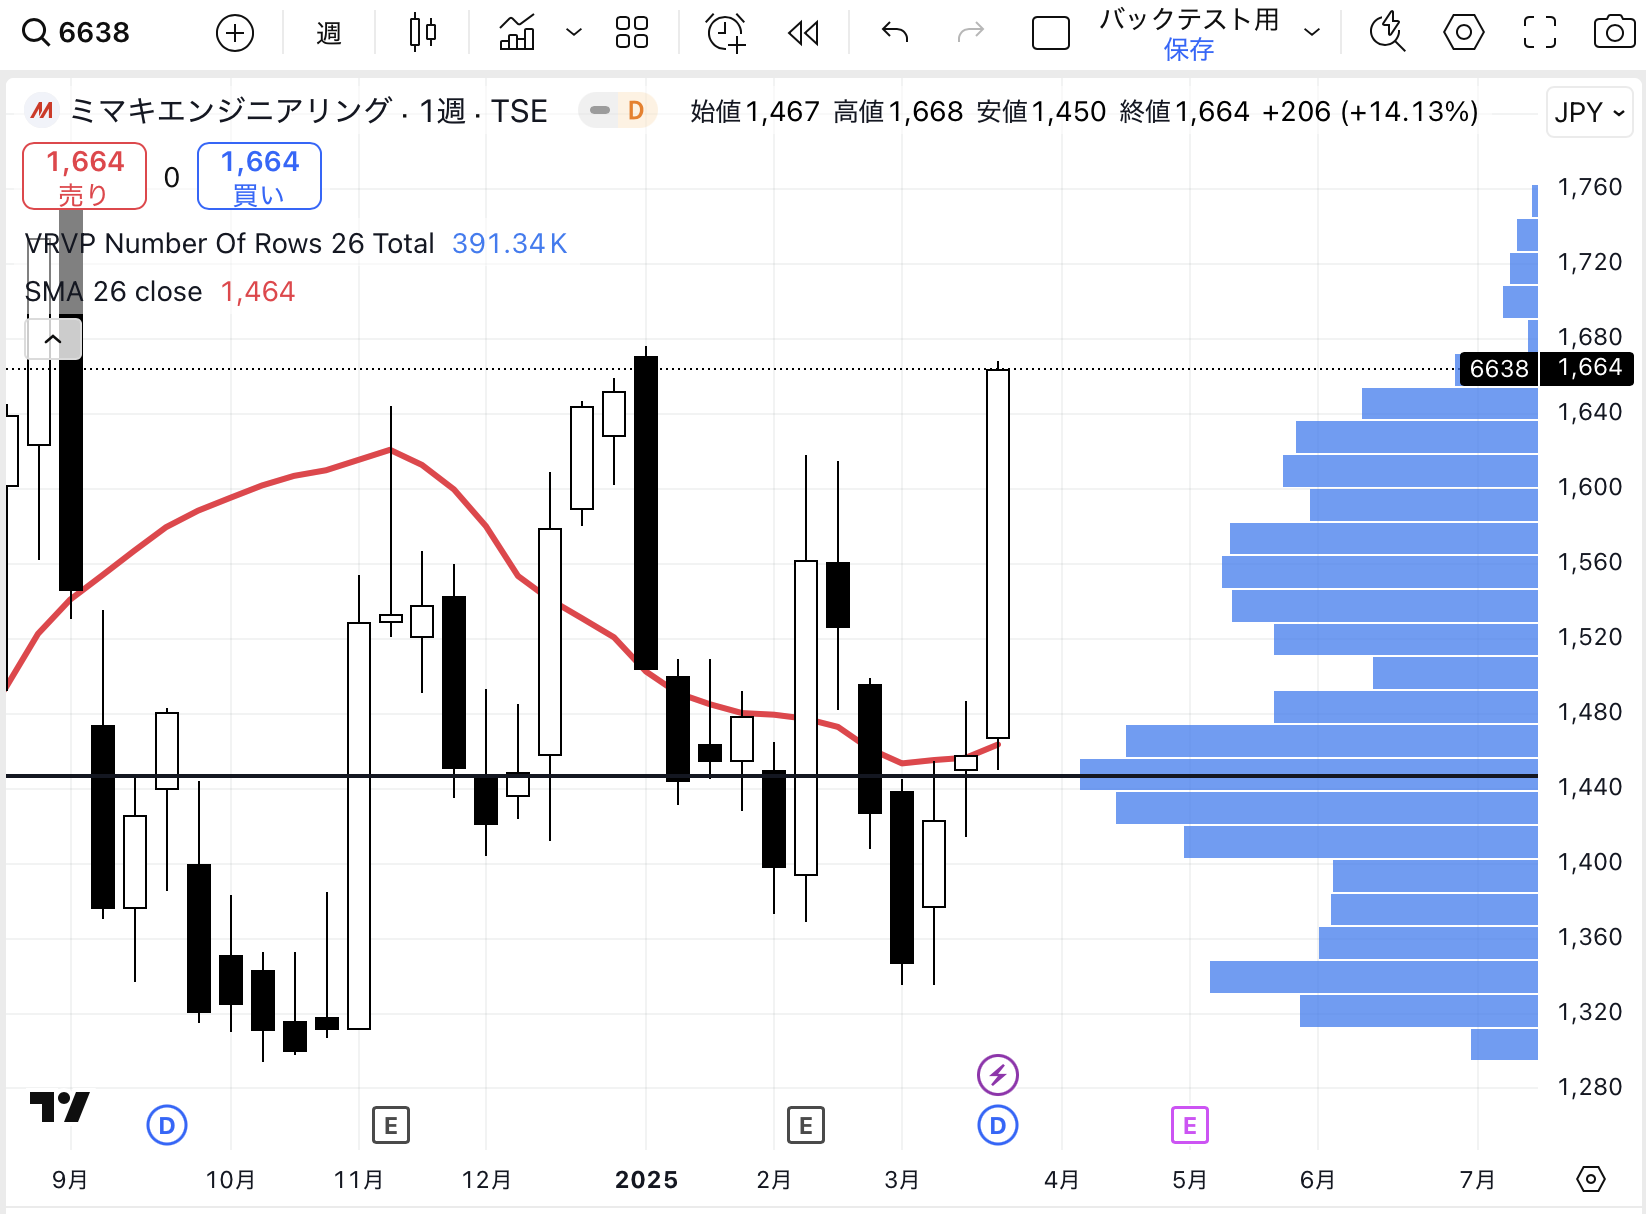Viewport: 1646px width, 1214px height.
Task: Open the September dividend D marker
Action: click(x=167, y=1125)
